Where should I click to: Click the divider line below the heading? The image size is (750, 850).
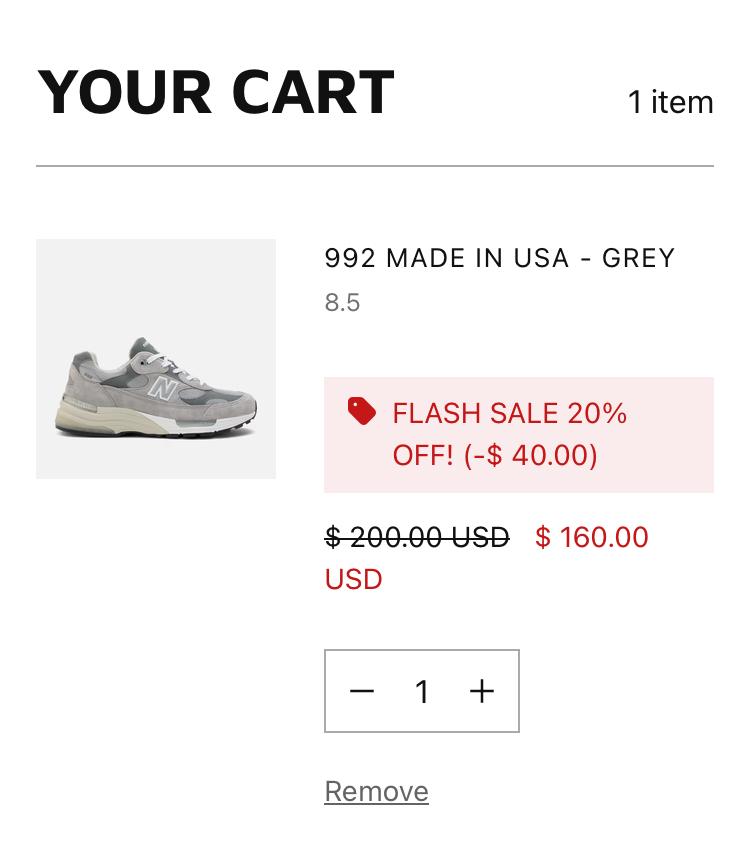tap(375, 166)
